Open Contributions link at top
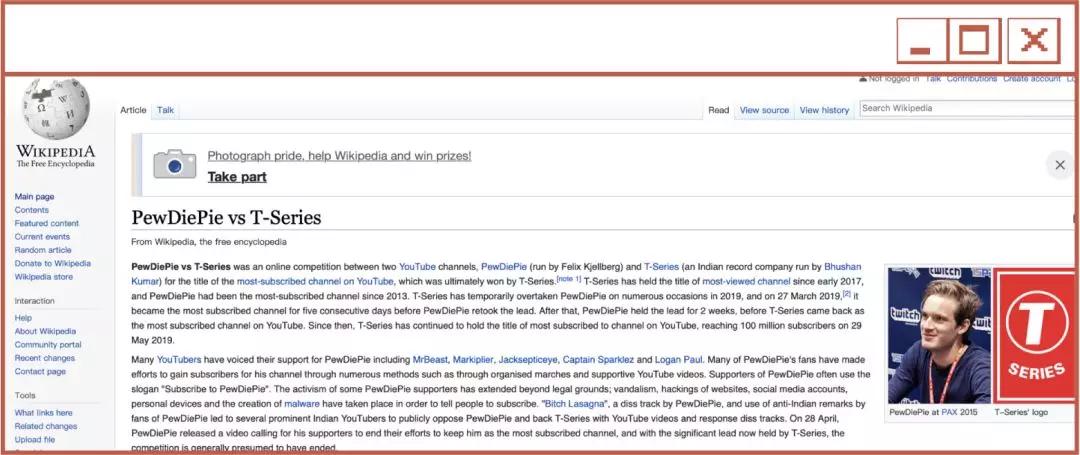This screenshot has height=455, width=1080. point(972,78)
